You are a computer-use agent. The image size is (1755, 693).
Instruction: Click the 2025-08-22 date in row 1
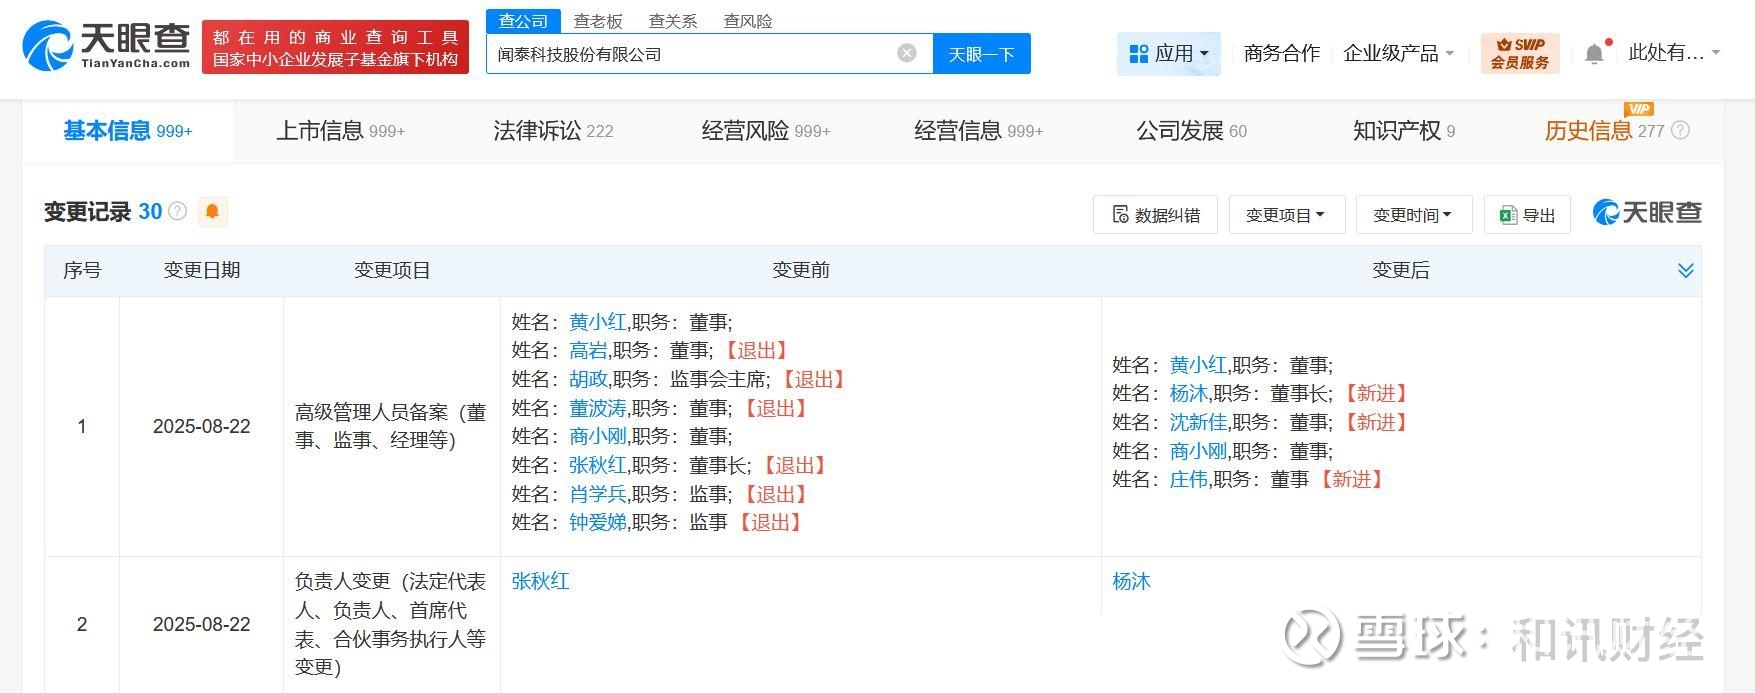tap(202, 427)
